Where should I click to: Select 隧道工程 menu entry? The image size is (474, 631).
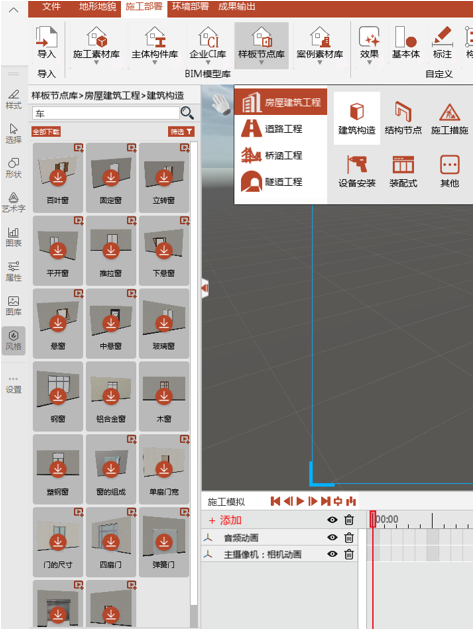[x=281, y=182]
